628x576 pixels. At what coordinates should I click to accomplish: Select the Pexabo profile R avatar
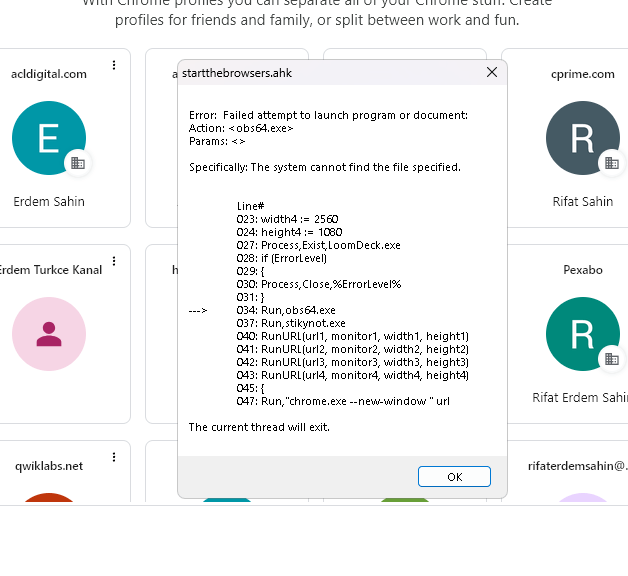click(583, 334)
